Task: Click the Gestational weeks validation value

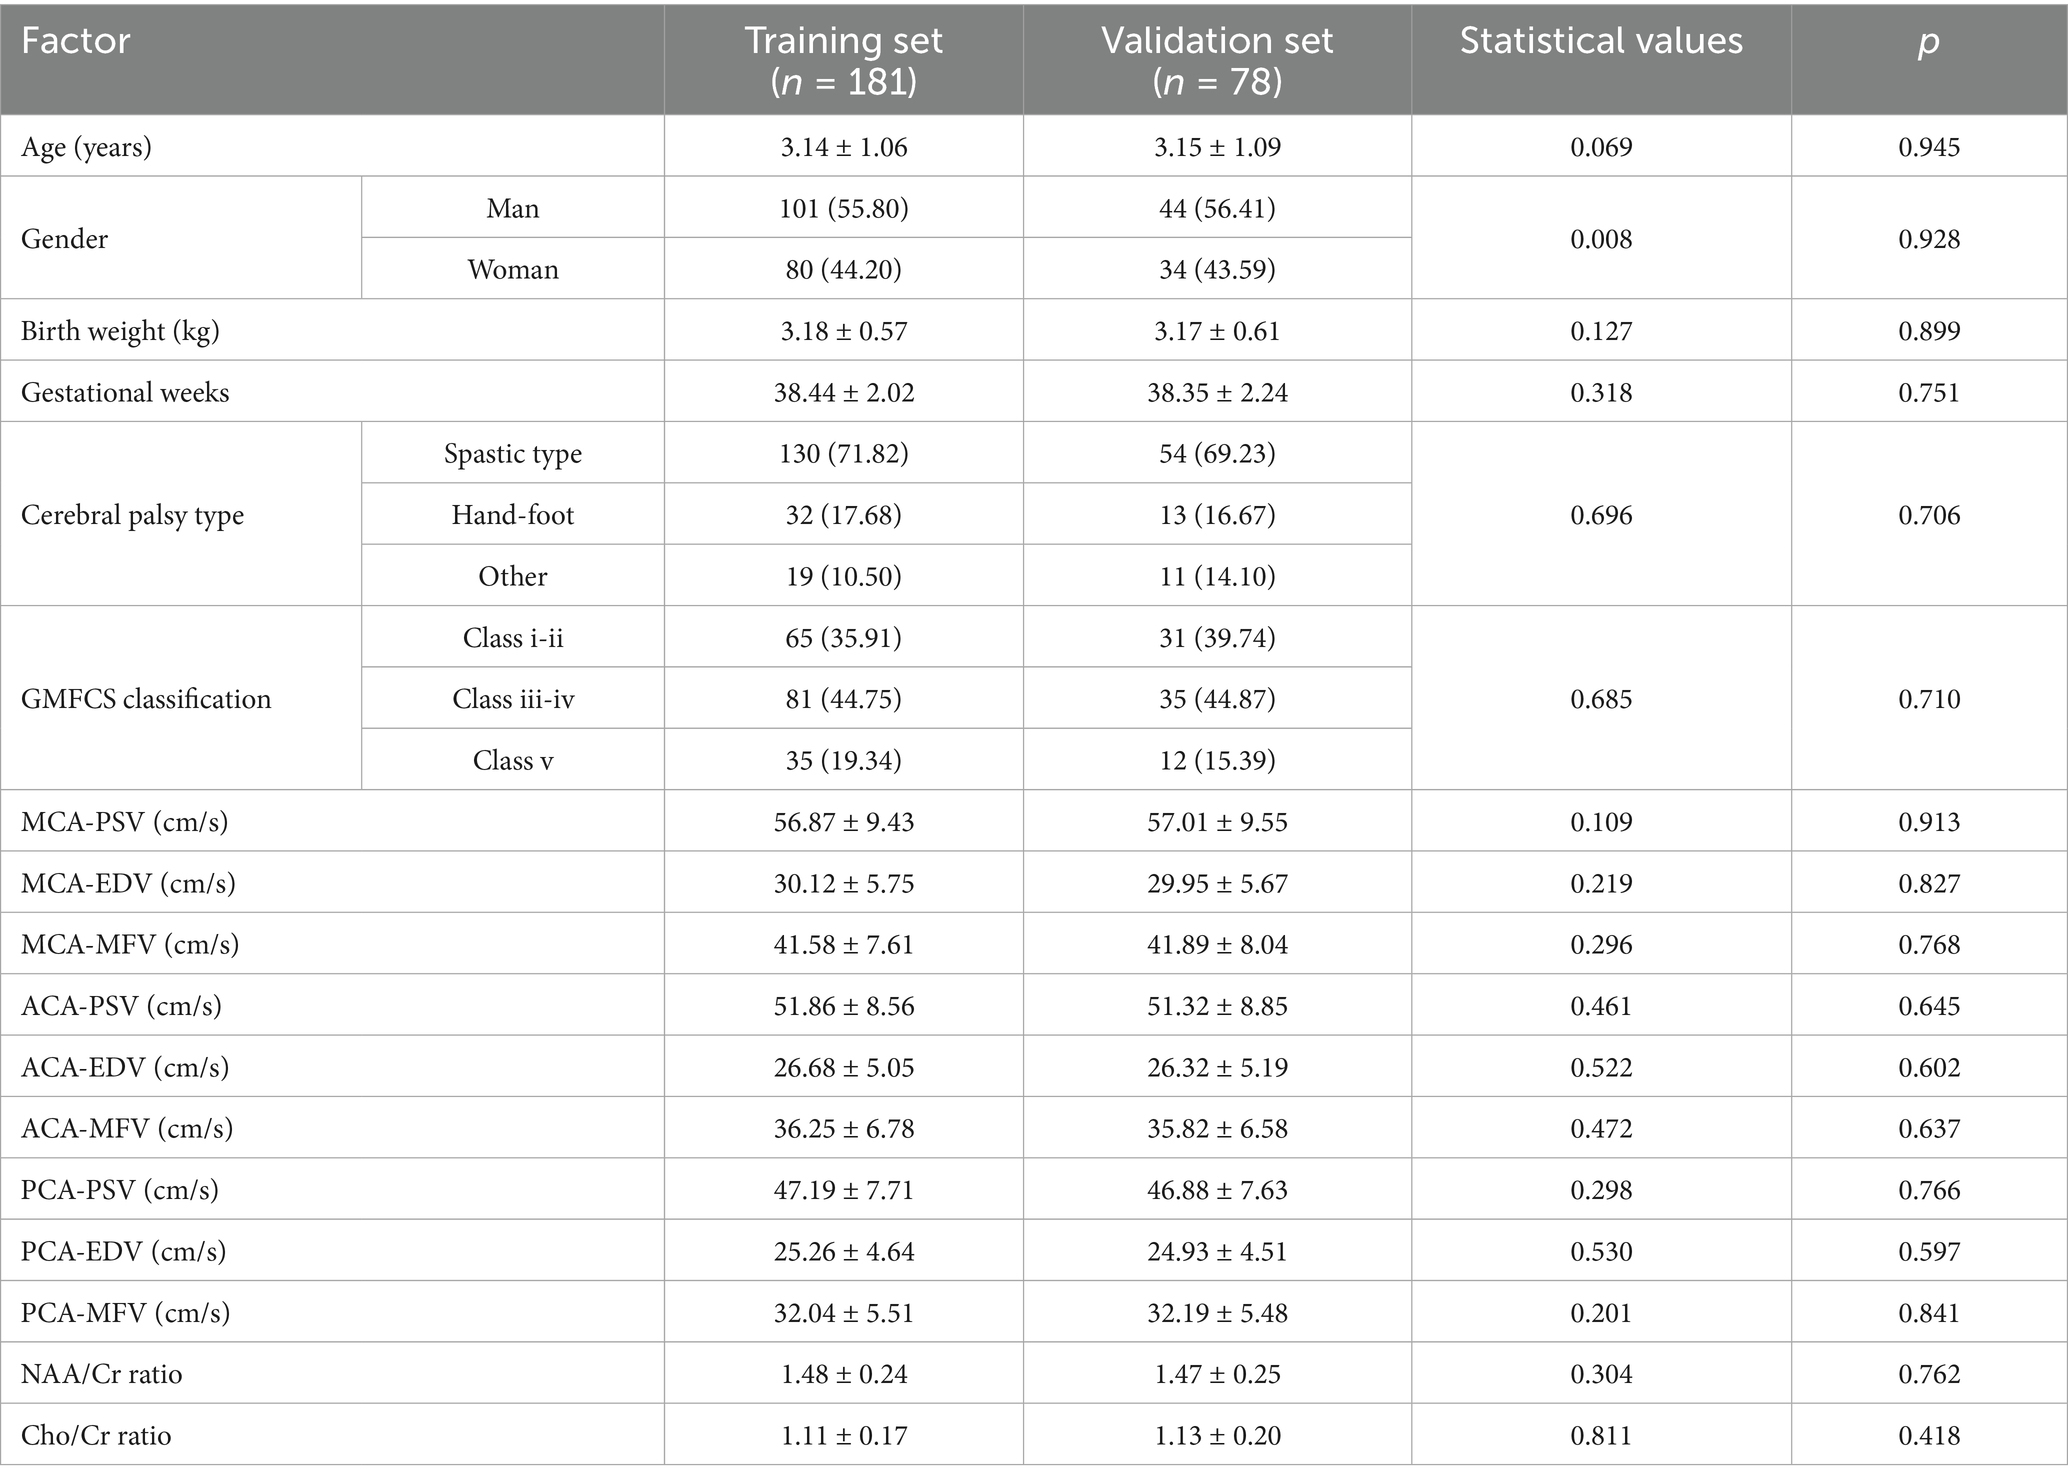Action: tap(1217, 393)
